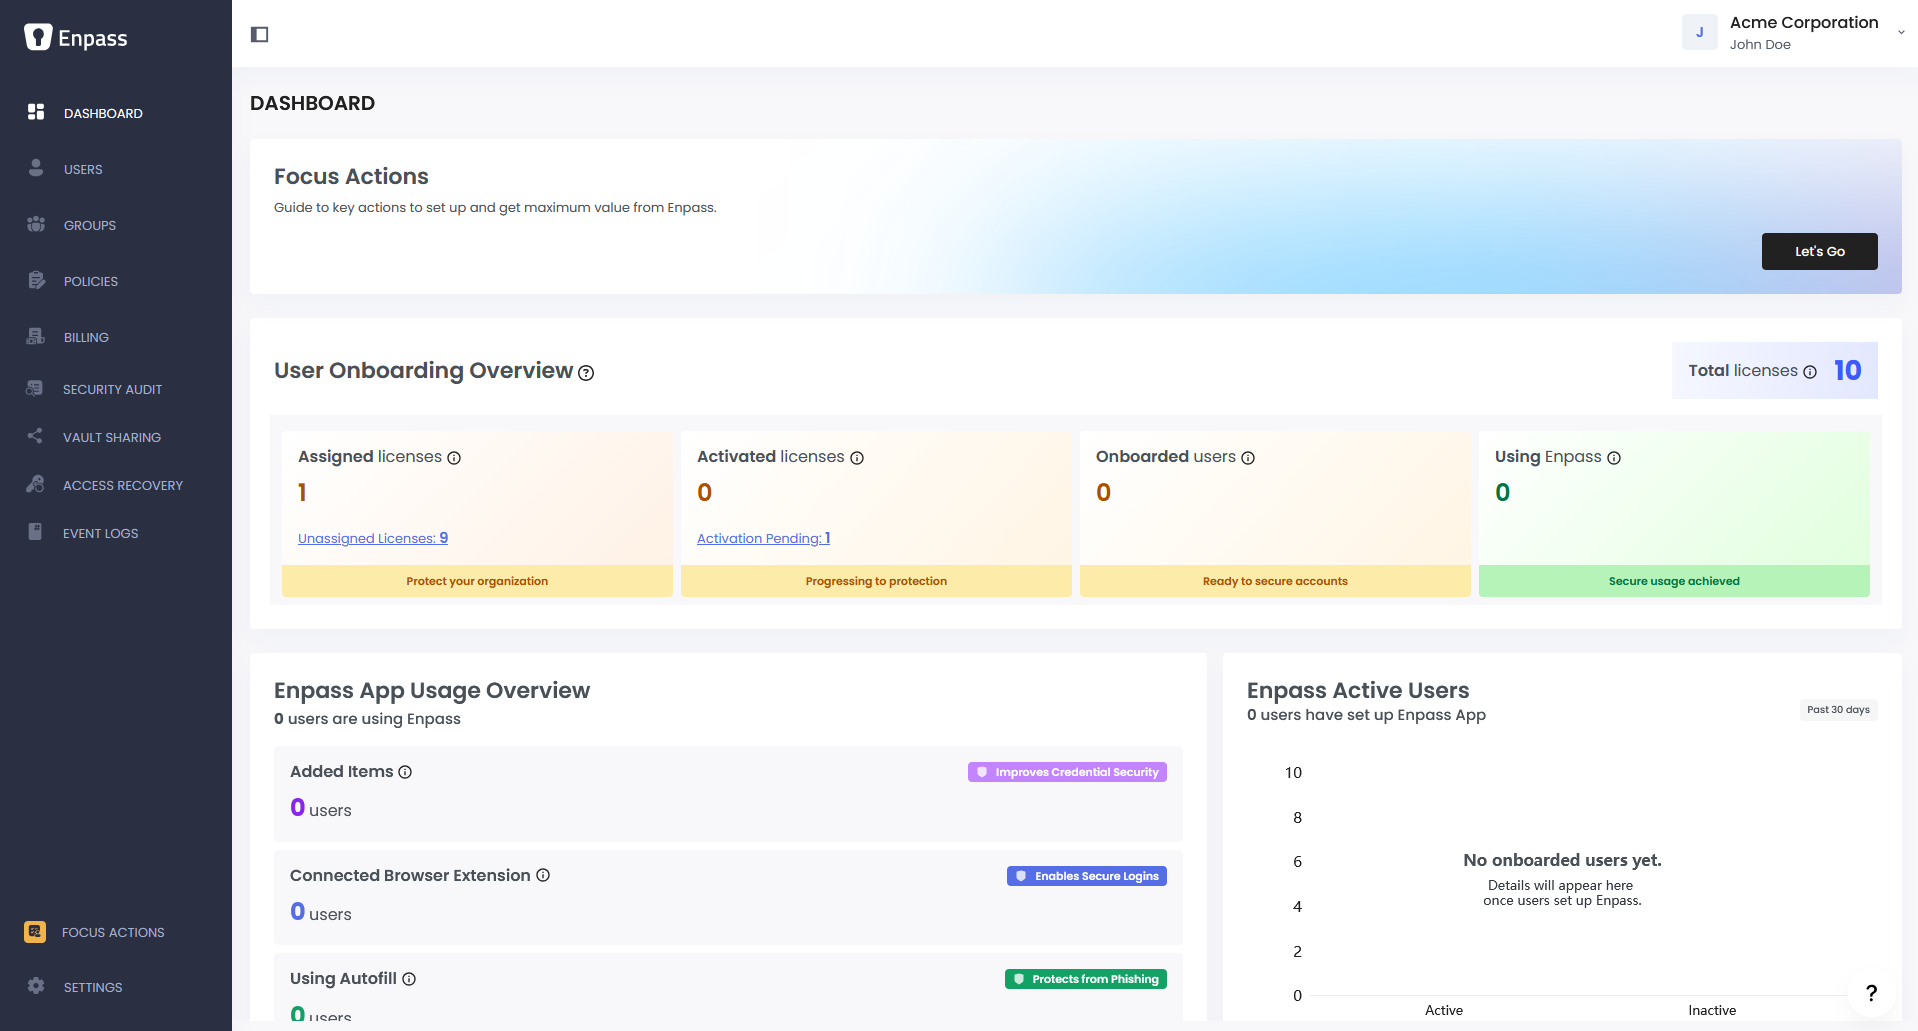Viewport: 1918px width, 1031px height.
Task: Click the Enpass Active Users heading
Action: point(1358,691)
